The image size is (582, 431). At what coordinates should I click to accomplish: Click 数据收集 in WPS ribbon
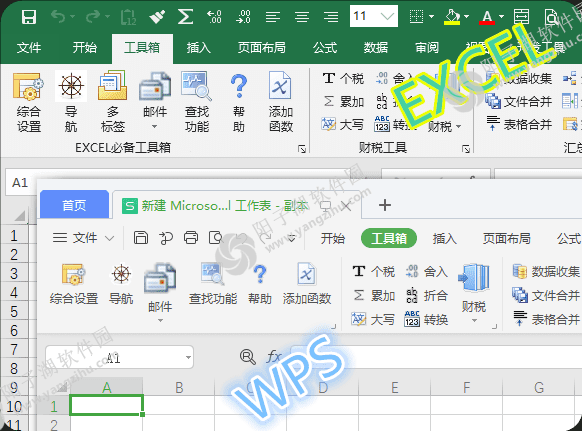546,272
